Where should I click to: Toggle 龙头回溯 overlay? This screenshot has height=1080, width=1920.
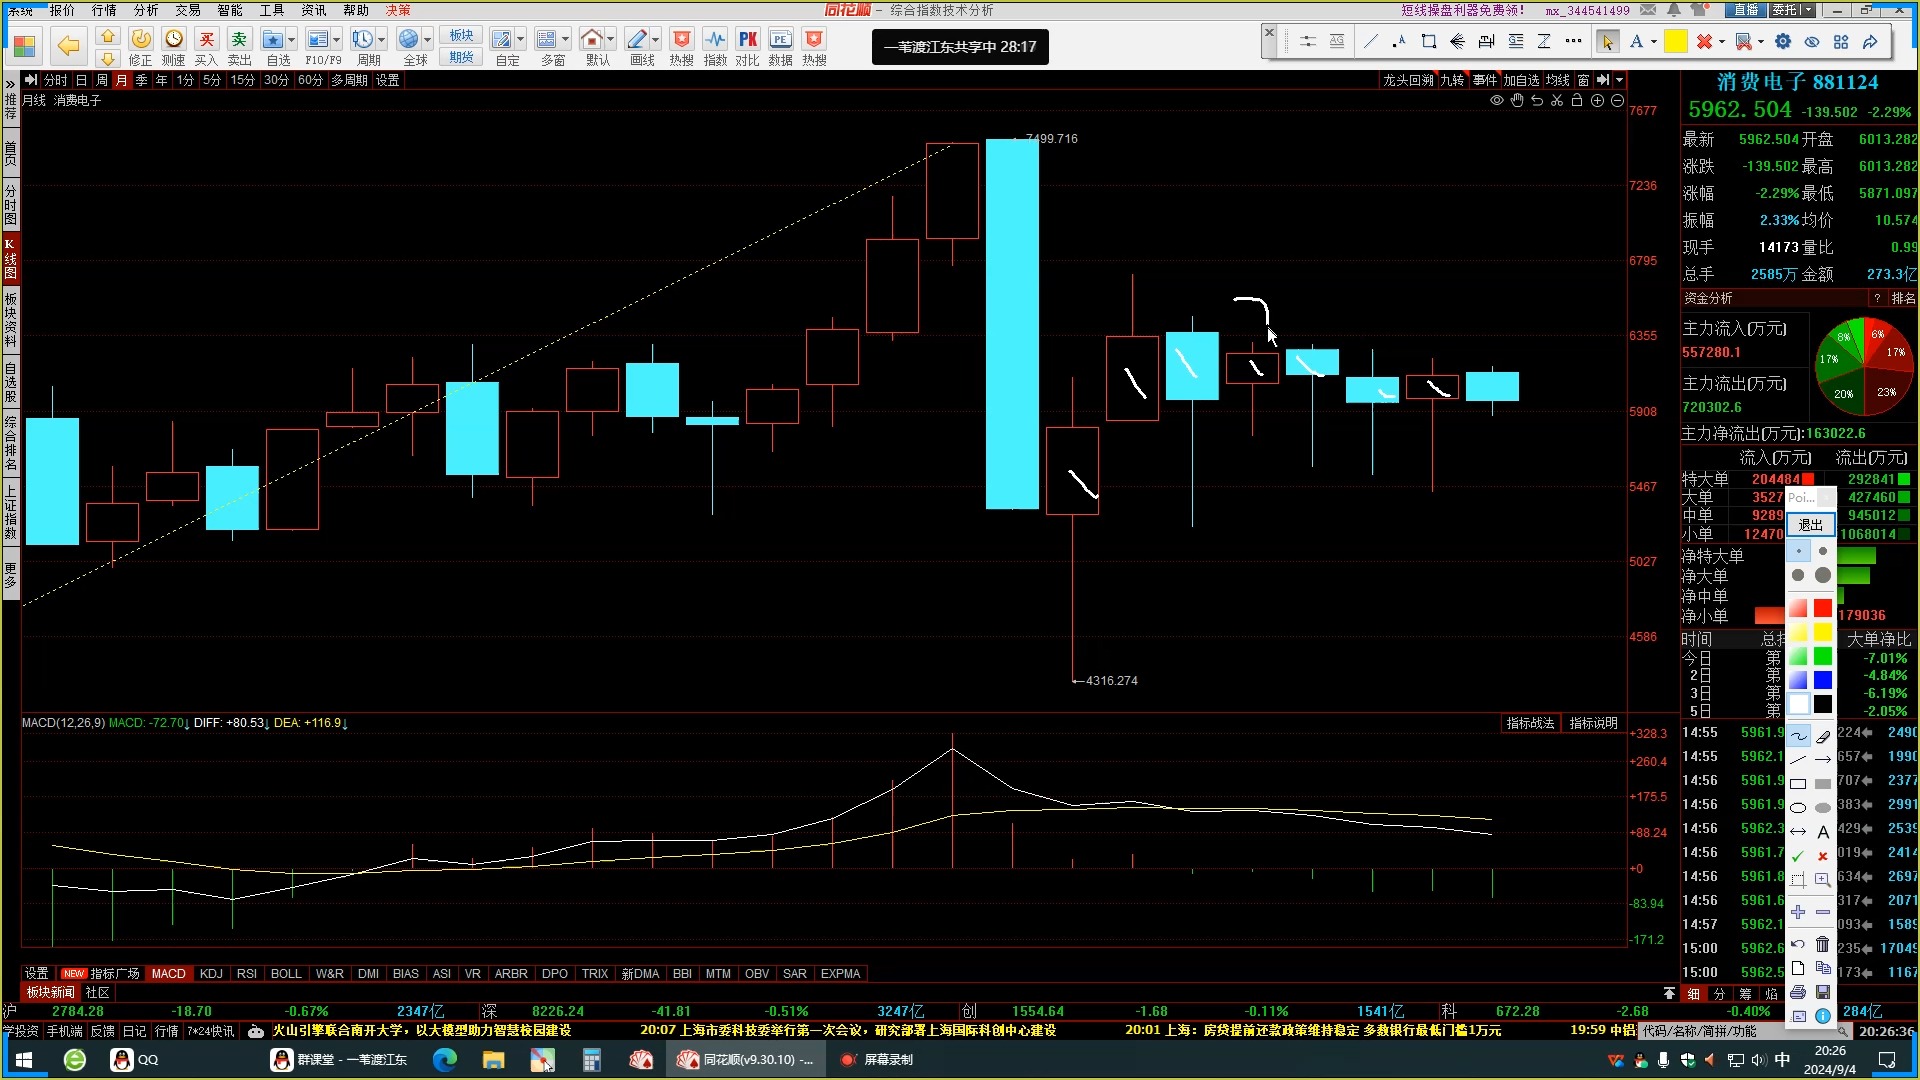[x=1408, y=80]
